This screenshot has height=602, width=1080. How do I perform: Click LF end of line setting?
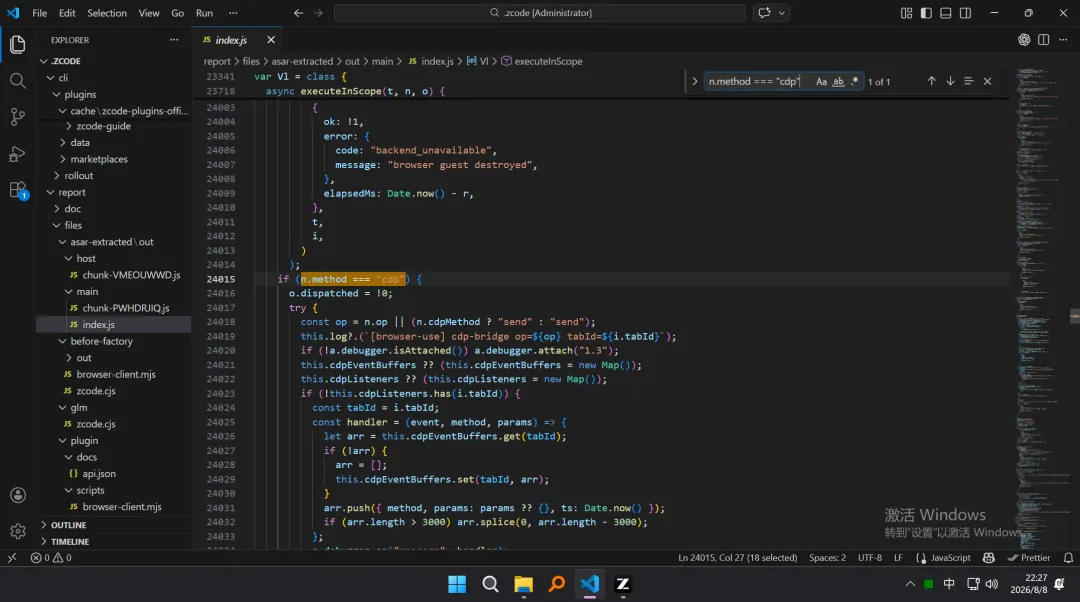898,558
